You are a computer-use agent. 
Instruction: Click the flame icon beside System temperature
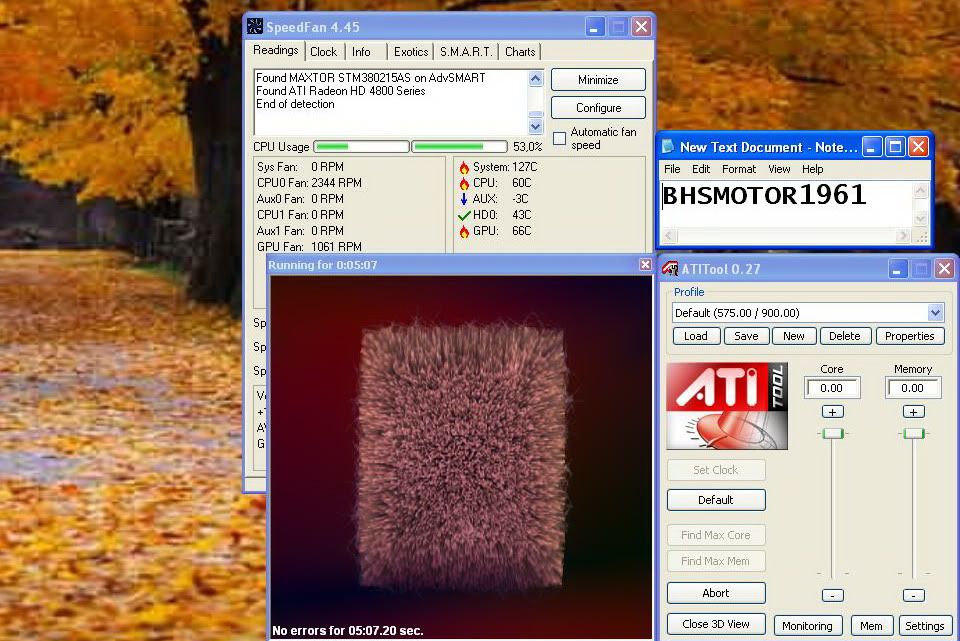464,167
